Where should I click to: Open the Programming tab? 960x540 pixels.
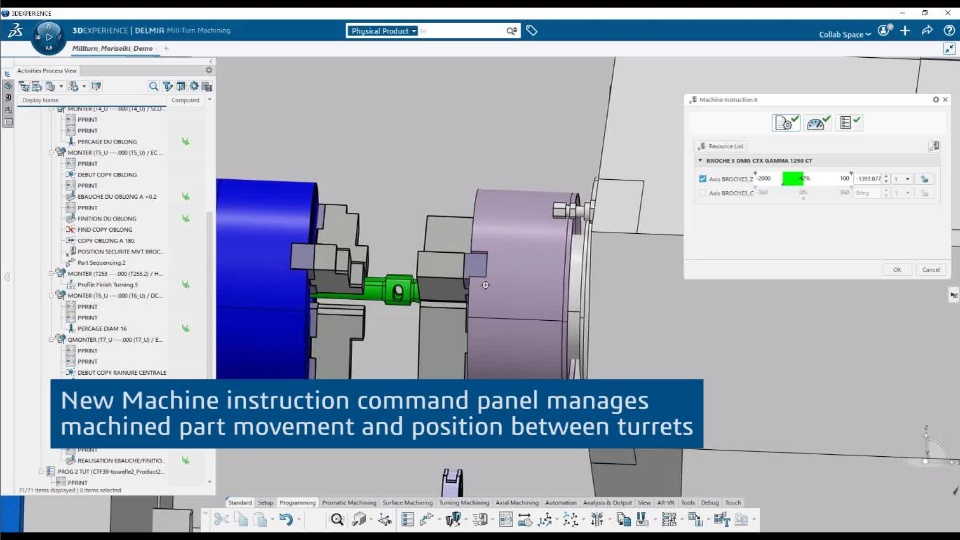click(x=298, y=503)
